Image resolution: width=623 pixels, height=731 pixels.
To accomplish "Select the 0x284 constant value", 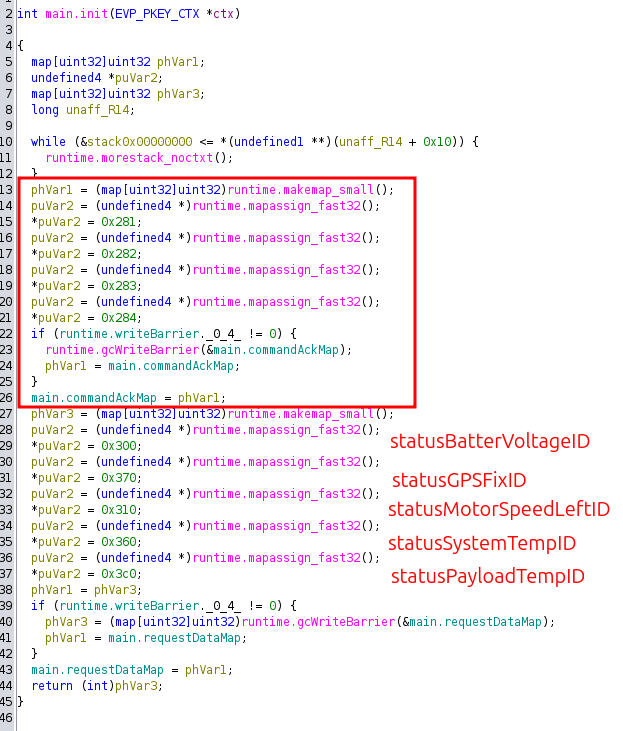I will 123,318.
